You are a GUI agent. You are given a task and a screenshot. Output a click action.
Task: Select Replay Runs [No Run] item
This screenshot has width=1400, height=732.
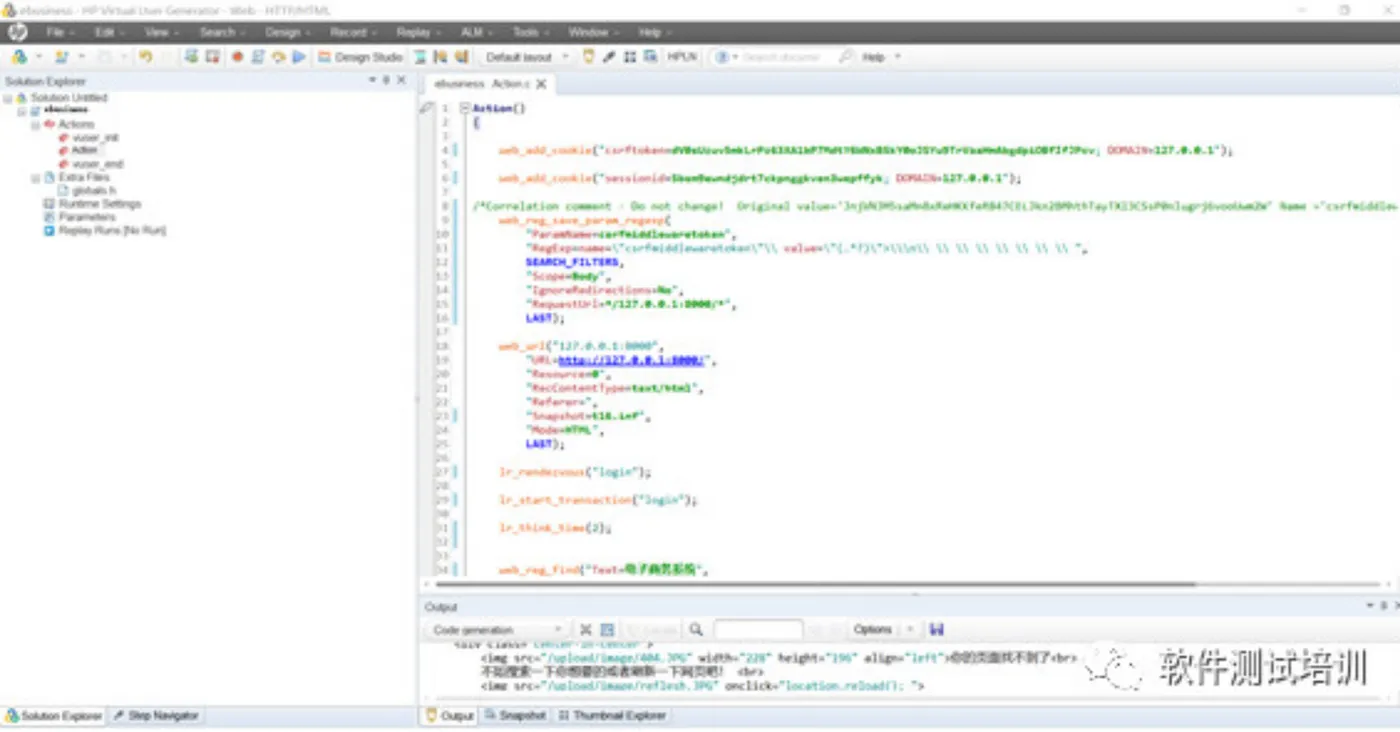(112, 230)
